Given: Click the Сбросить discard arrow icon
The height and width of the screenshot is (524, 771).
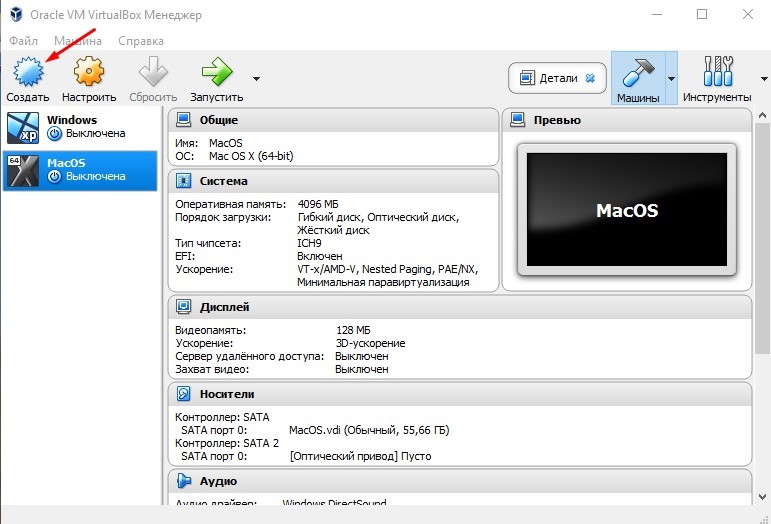Looking at the screenshot, I should click(x=153, y=73).
